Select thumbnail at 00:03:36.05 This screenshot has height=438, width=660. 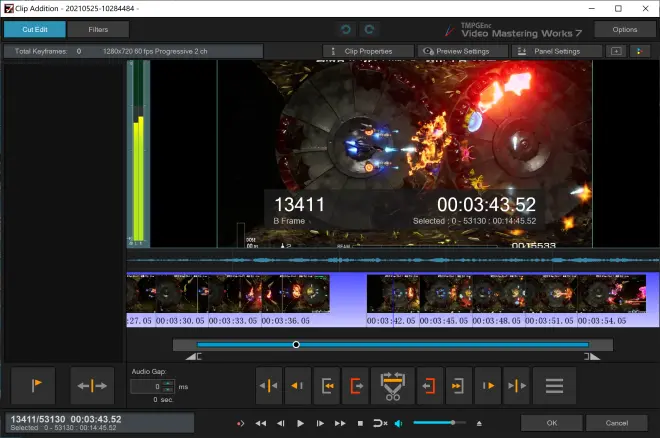295,293
